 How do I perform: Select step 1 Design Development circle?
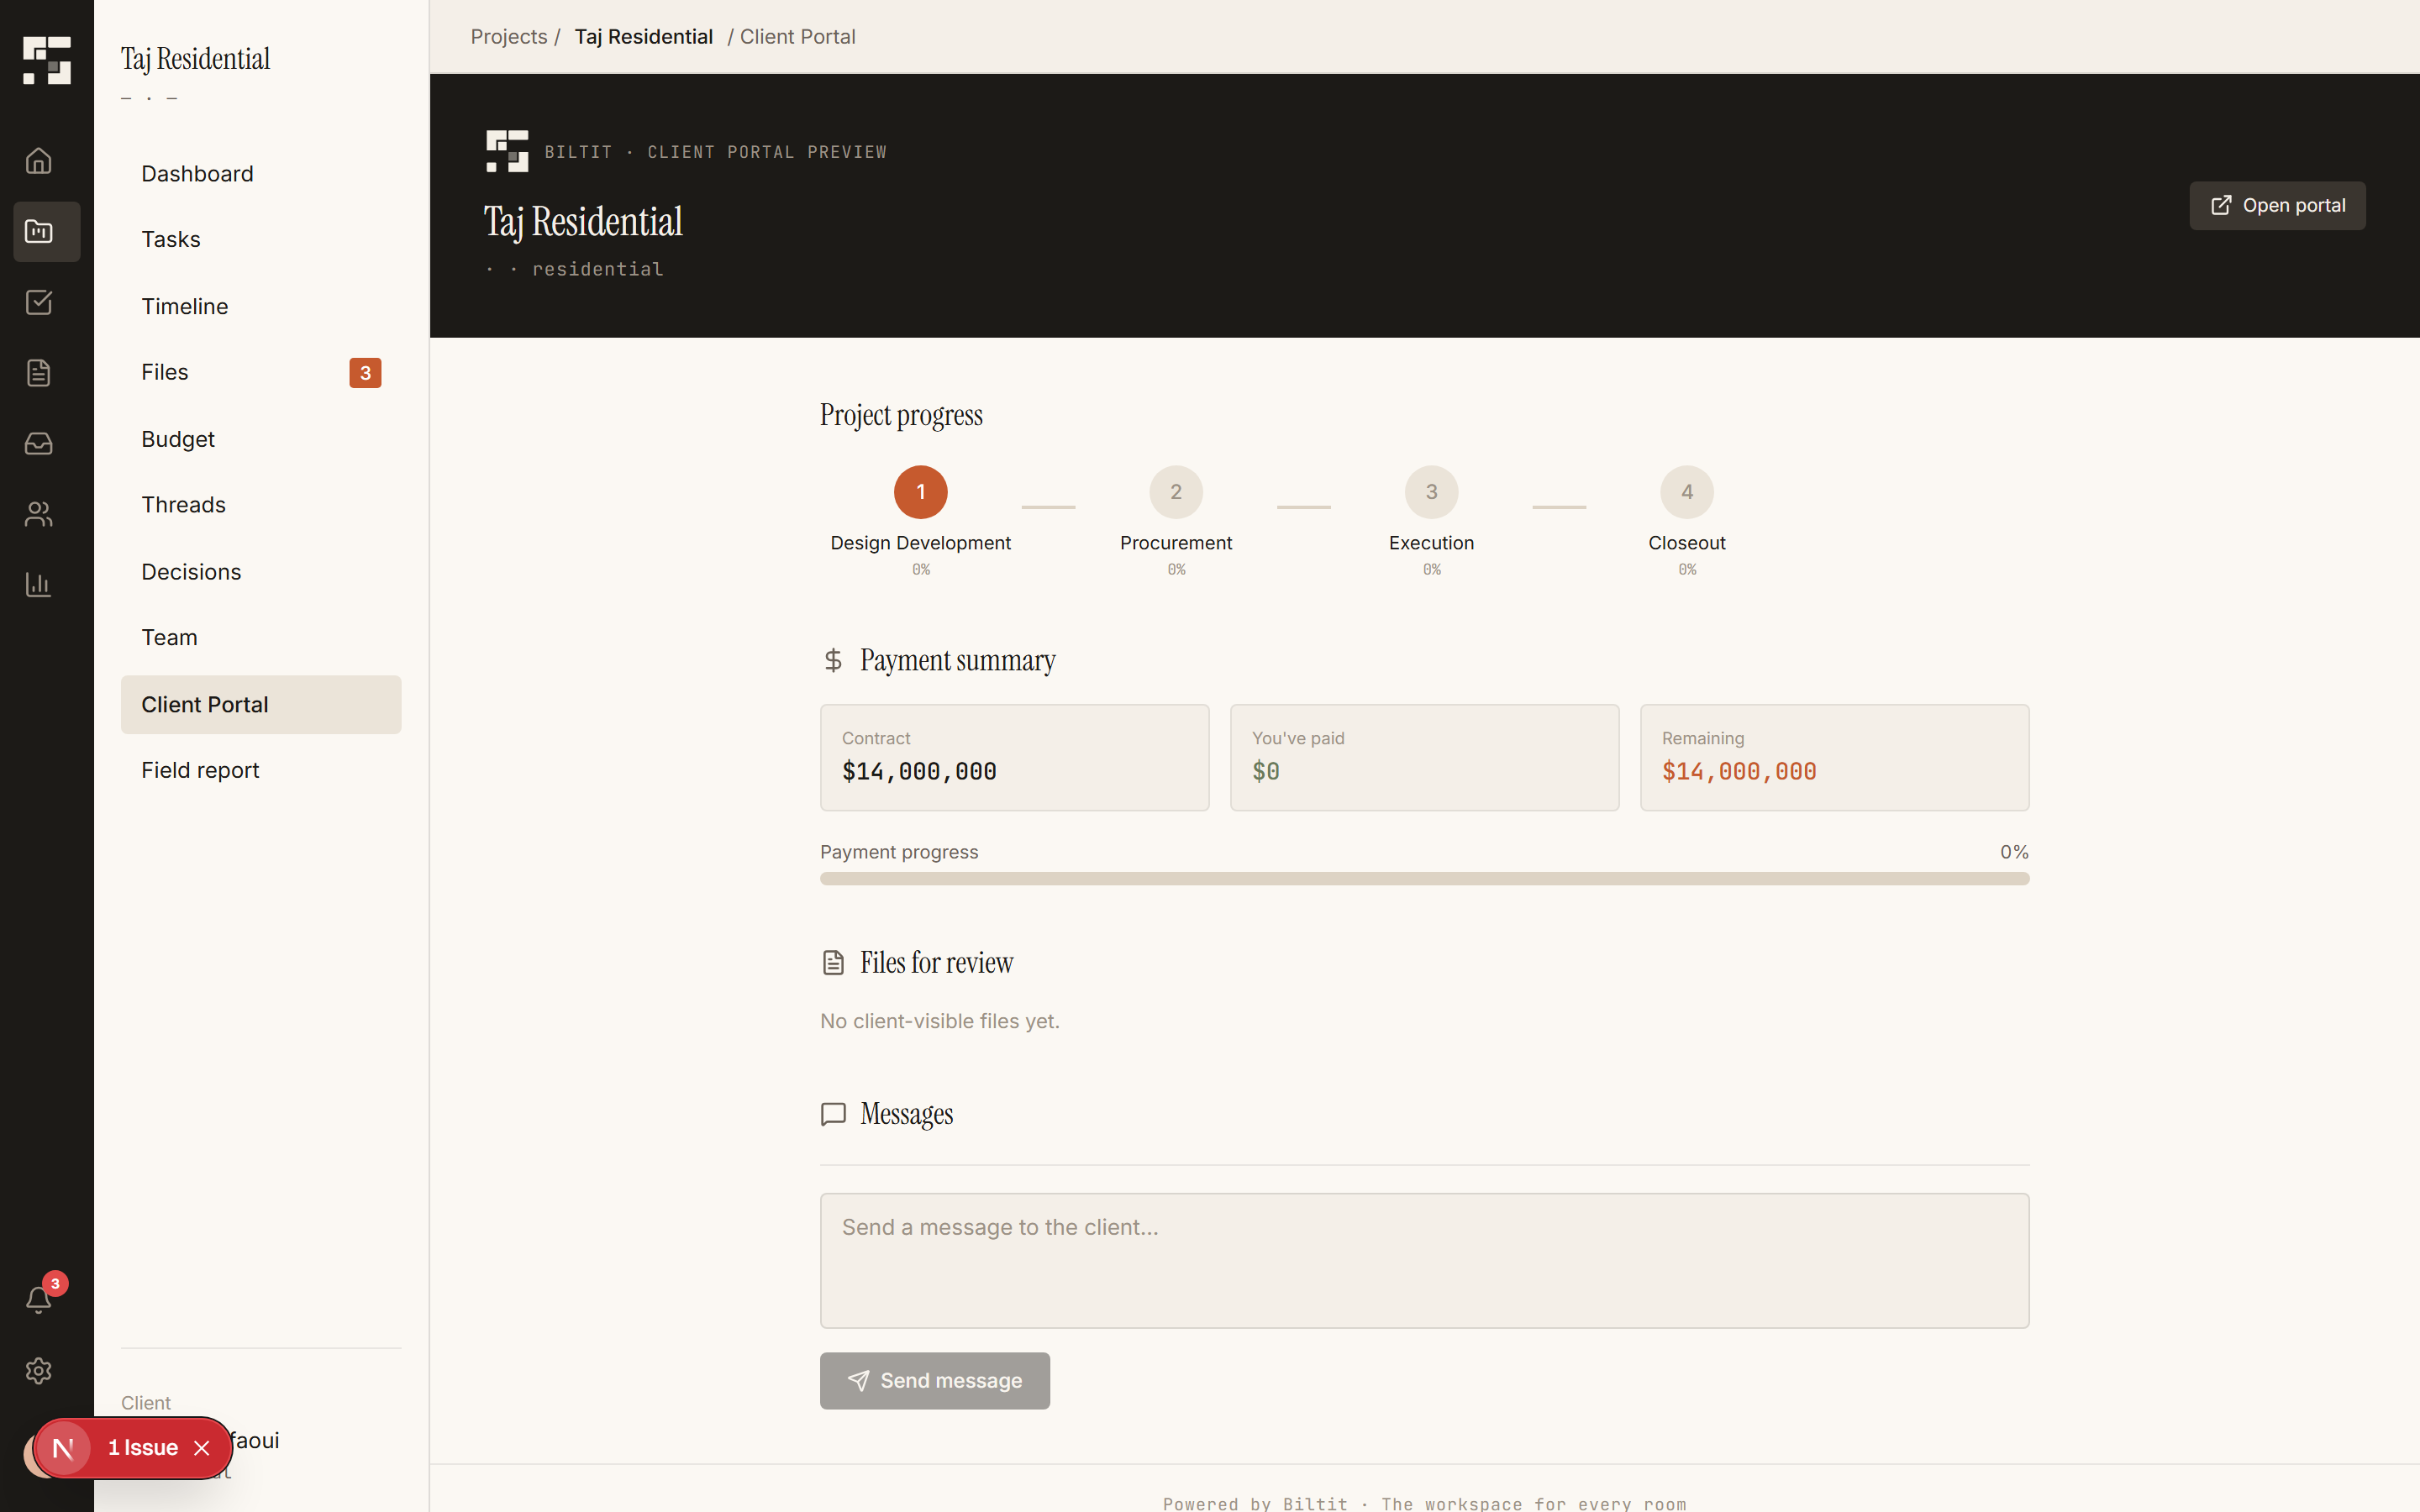(920, 492)
